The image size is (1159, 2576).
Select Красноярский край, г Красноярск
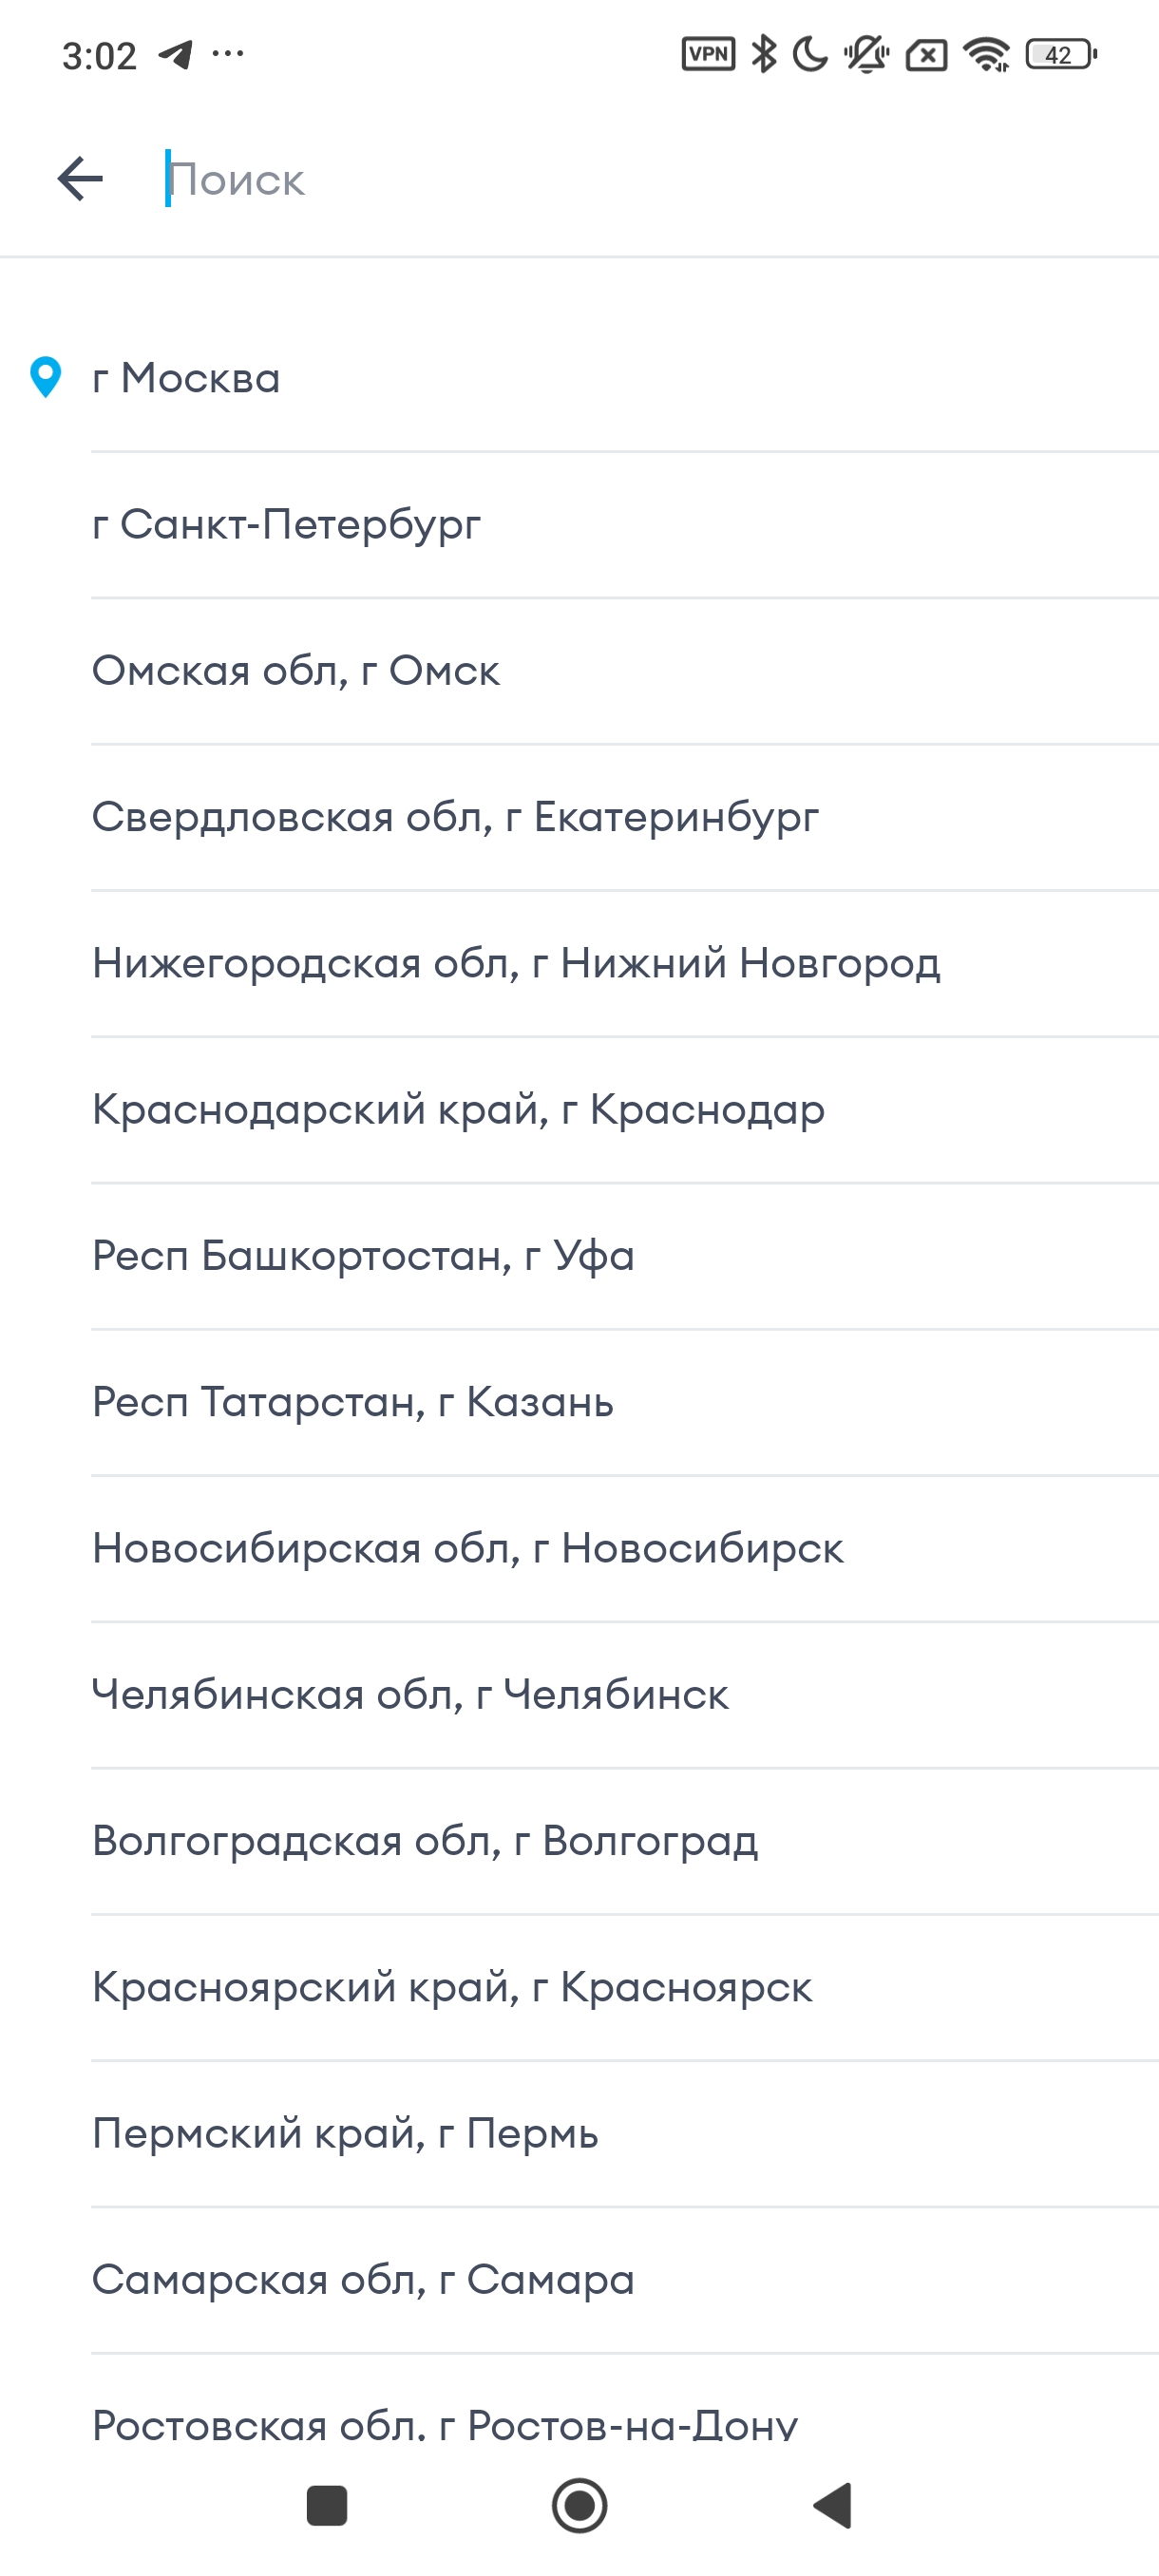pos(625,1987)
